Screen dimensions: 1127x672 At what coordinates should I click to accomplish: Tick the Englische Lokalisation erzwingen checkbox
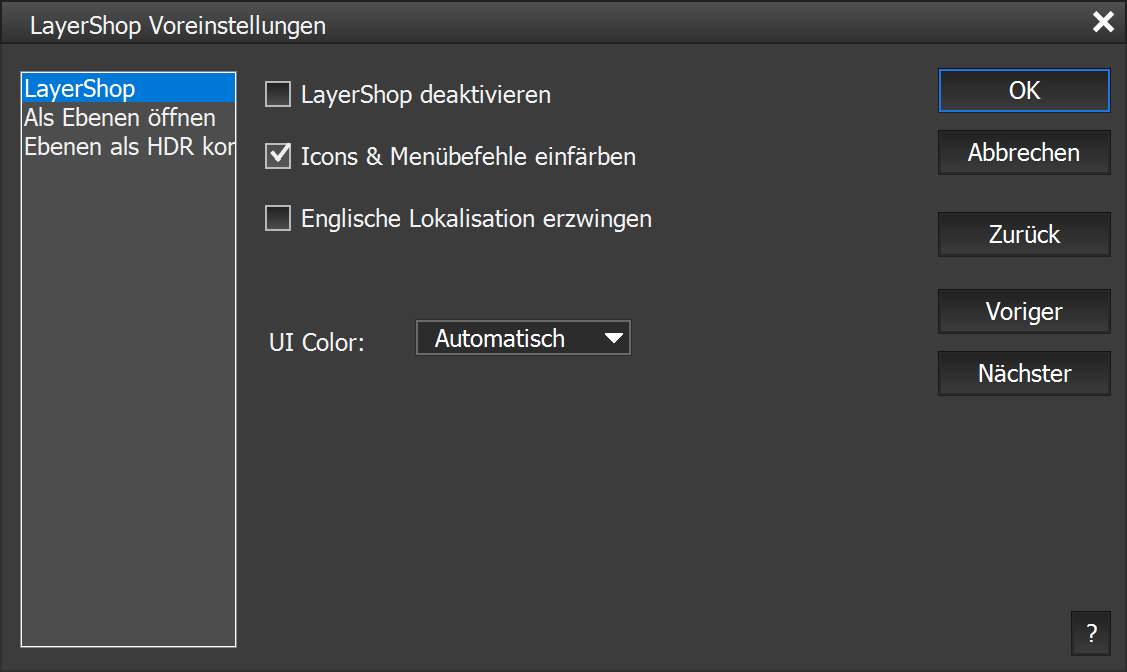(x=277, y=218)
